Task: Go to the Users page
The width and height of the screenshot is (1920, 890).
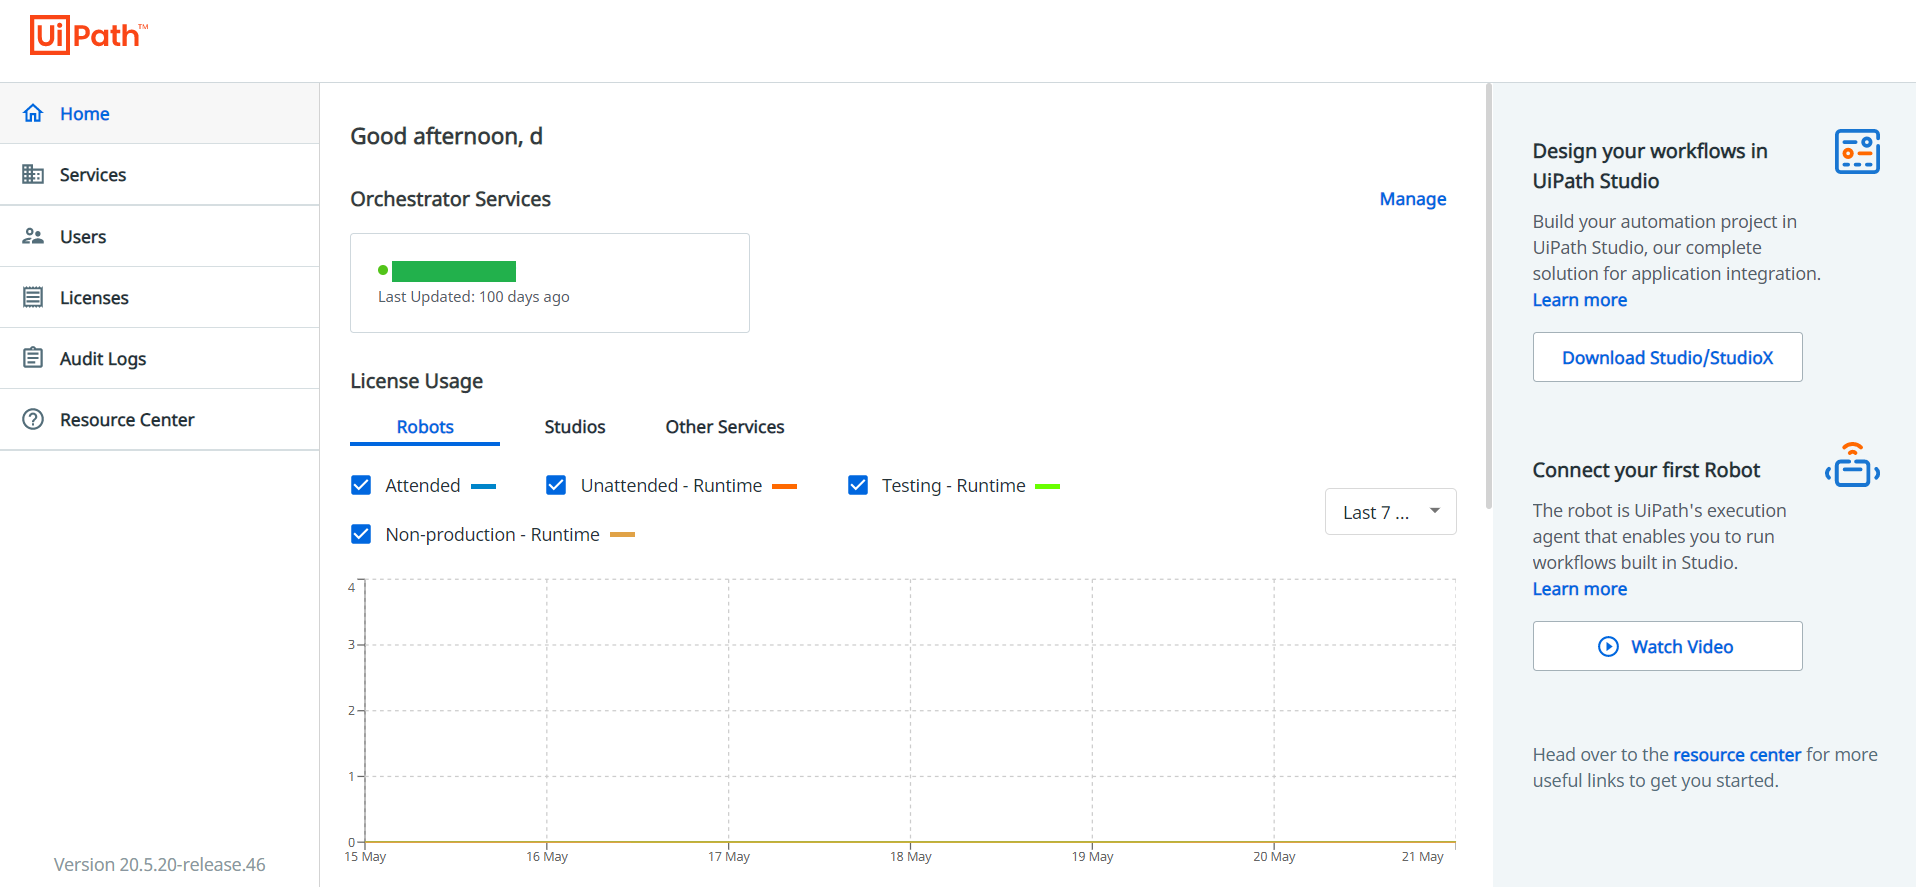Action: 160,236
